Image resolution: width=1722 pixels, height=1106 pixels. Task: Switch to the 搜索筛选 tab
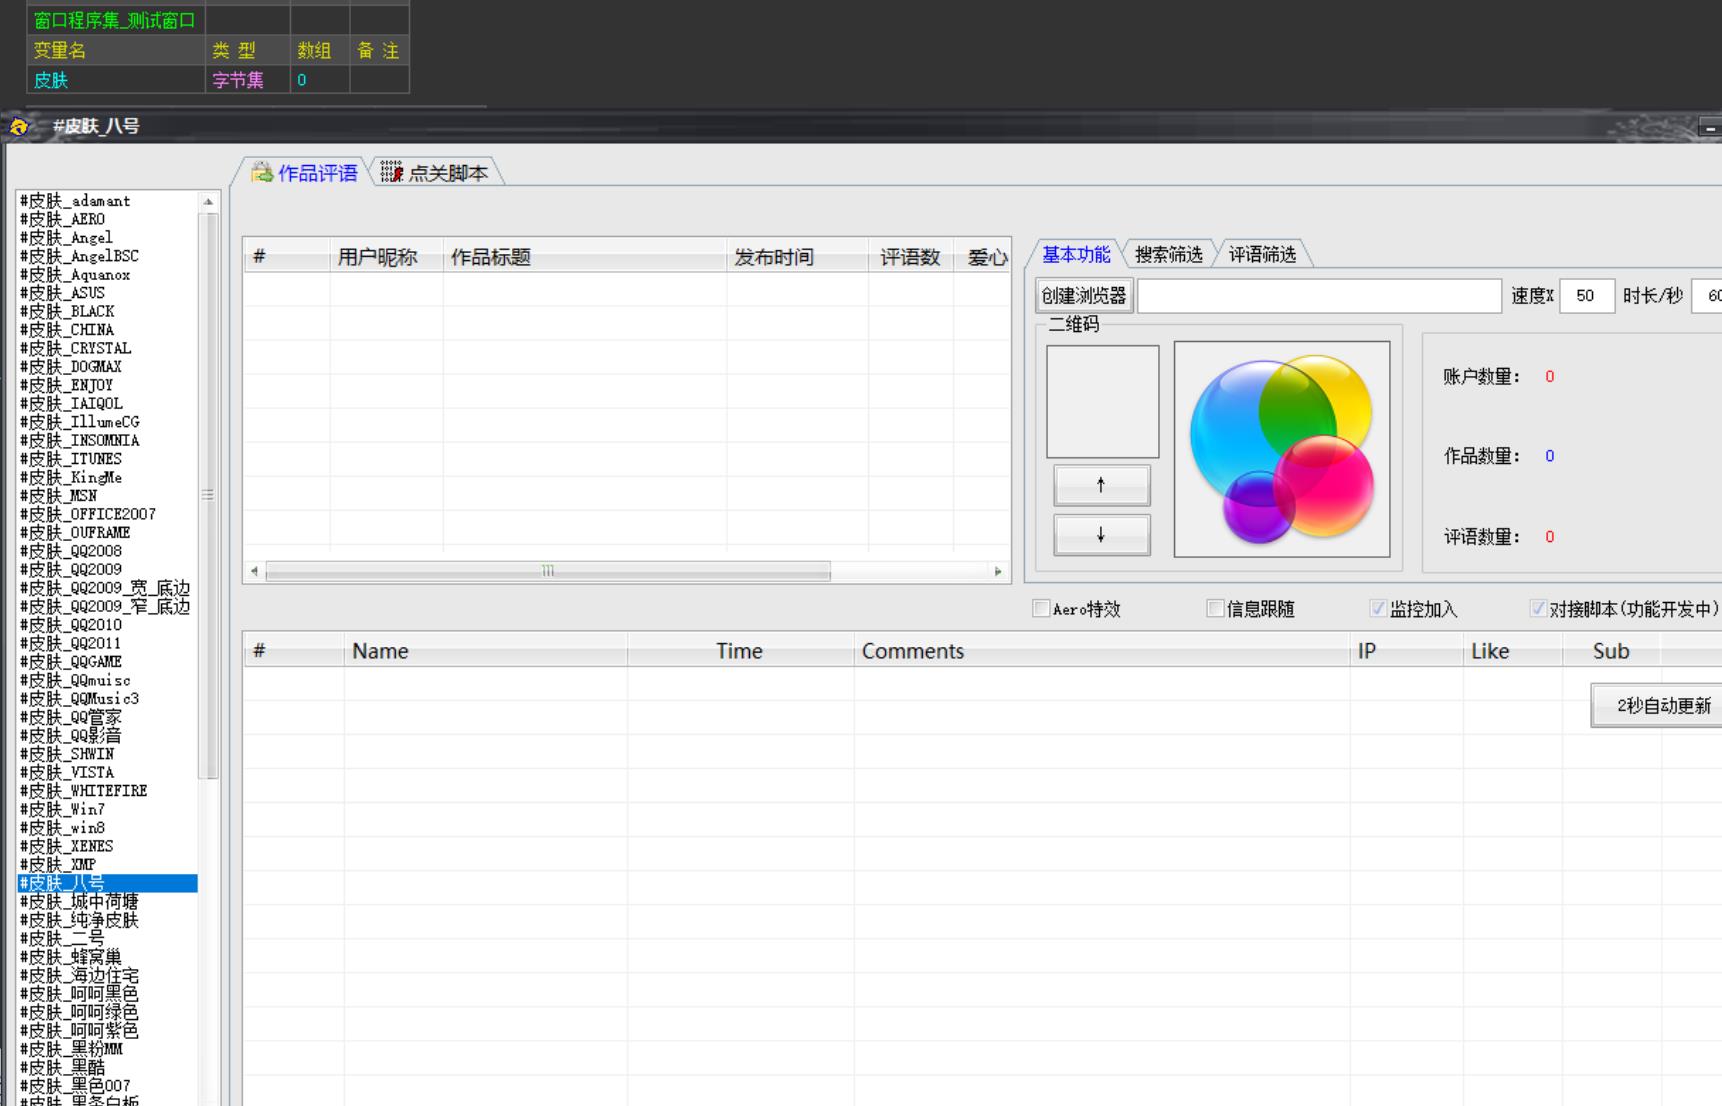click(1168, 255)
